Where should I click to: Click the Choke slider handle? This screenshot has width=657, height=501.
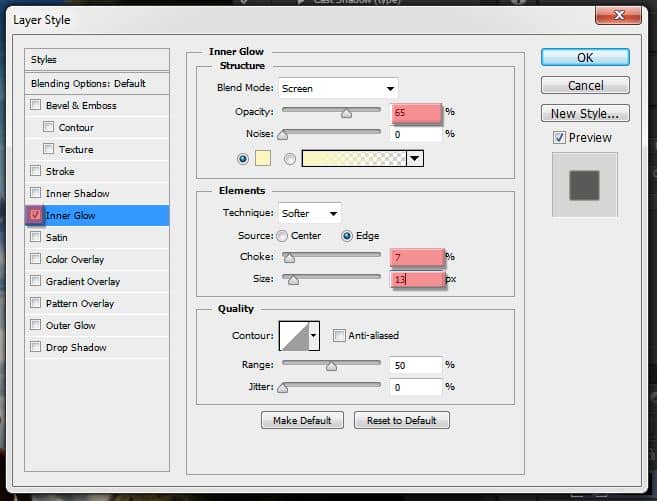pyautogui.click(x=289, y=258)
